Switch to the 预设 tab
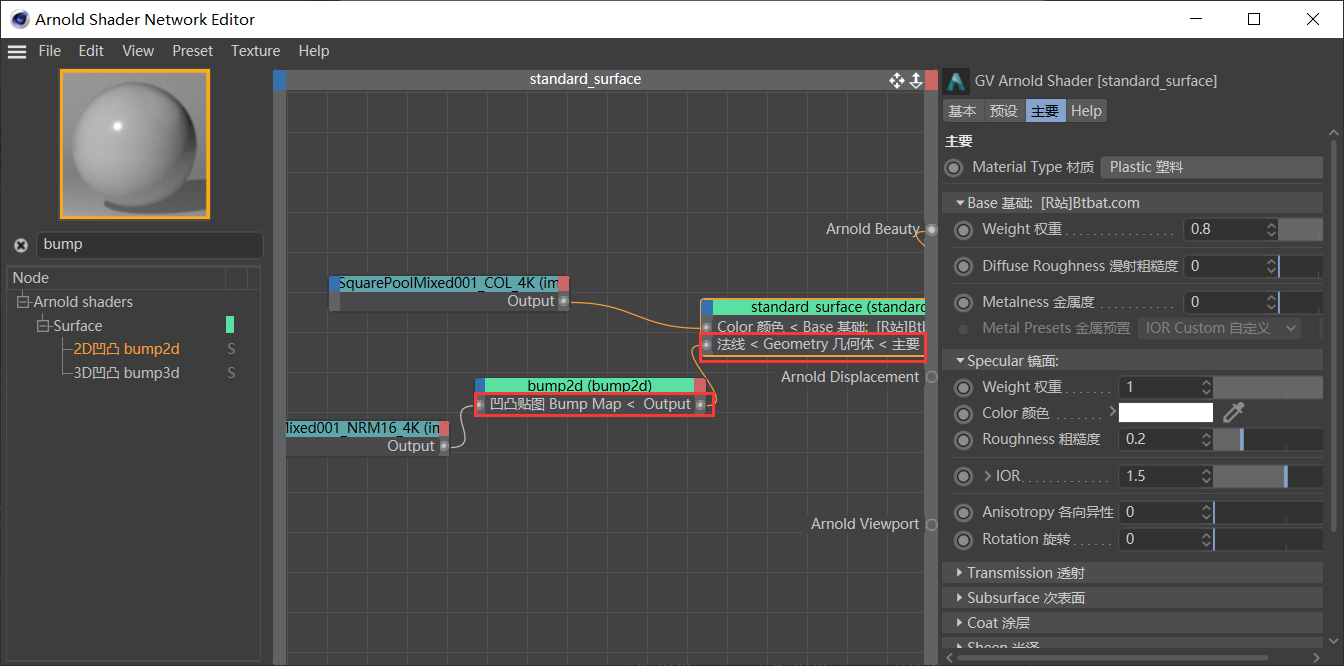The width and height of the screenshot is (1344, 666). tap(1003, 111)
